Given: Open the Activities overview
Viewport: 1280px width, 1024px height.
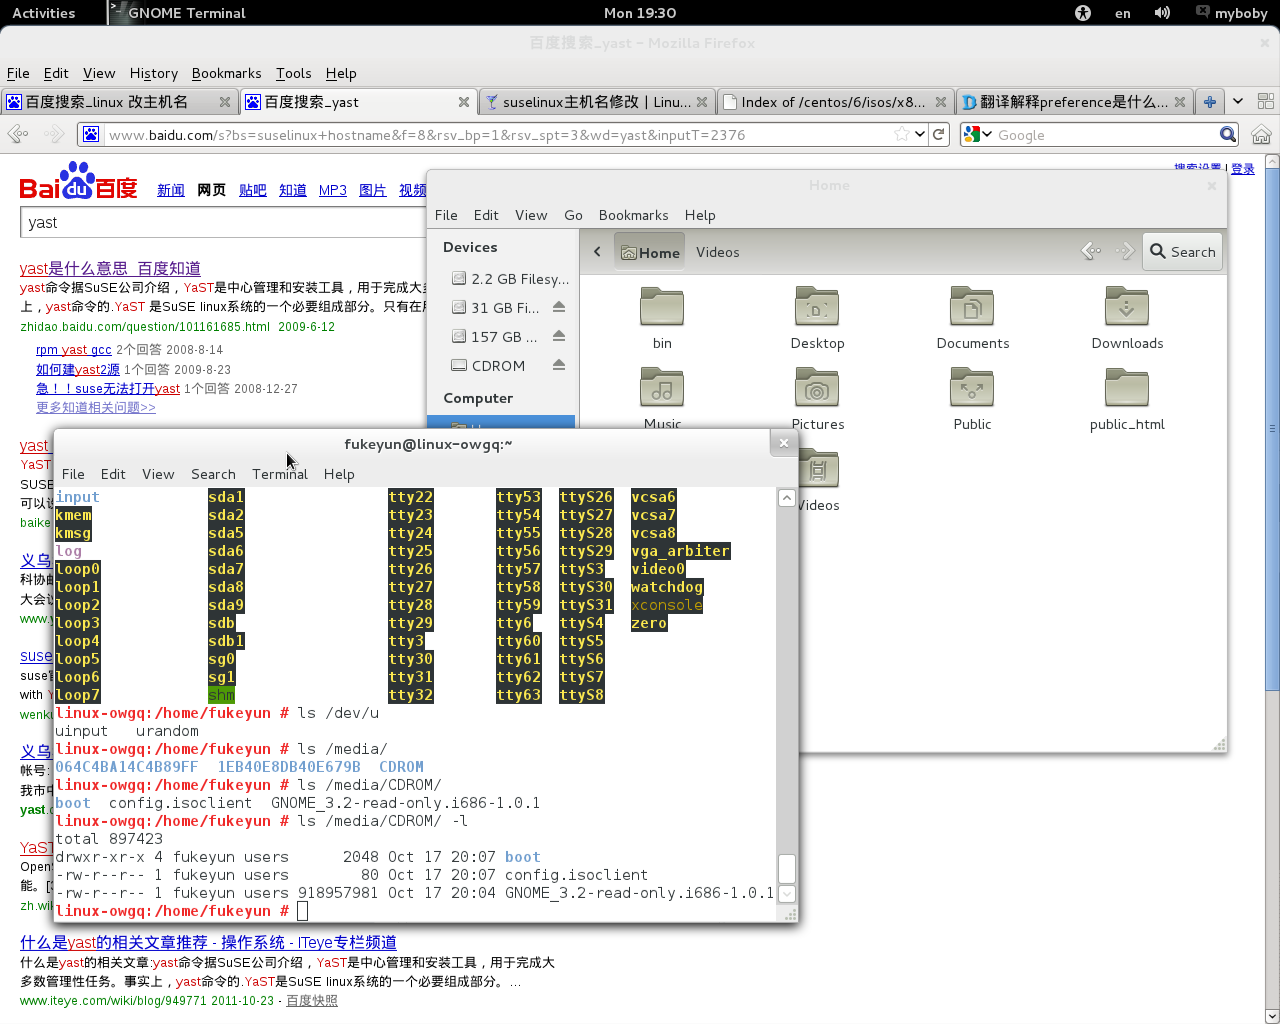Looking at the screenshot, I should click(43, 13).
